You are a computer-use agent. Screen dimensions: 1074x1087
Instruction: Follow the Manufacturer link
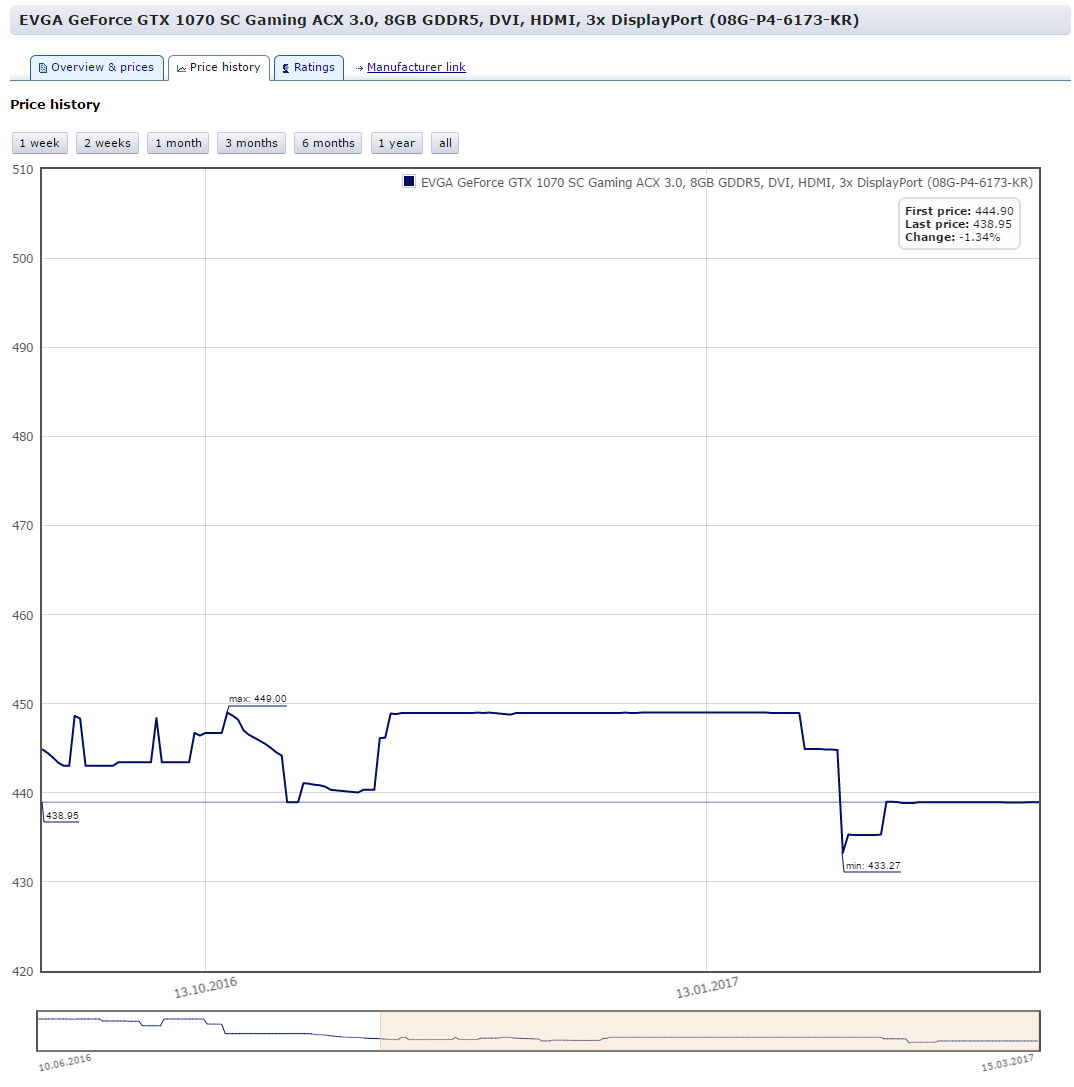(416, 67)
